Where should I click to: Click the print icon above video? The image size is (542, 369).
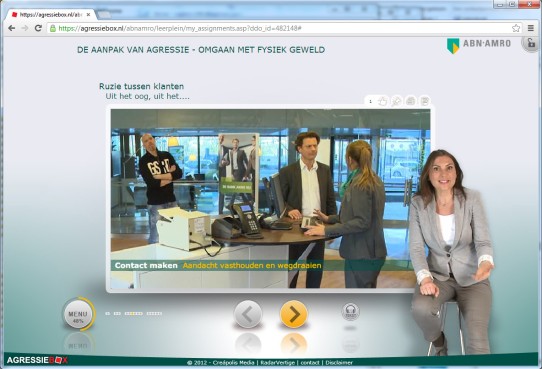pos(411,101)
